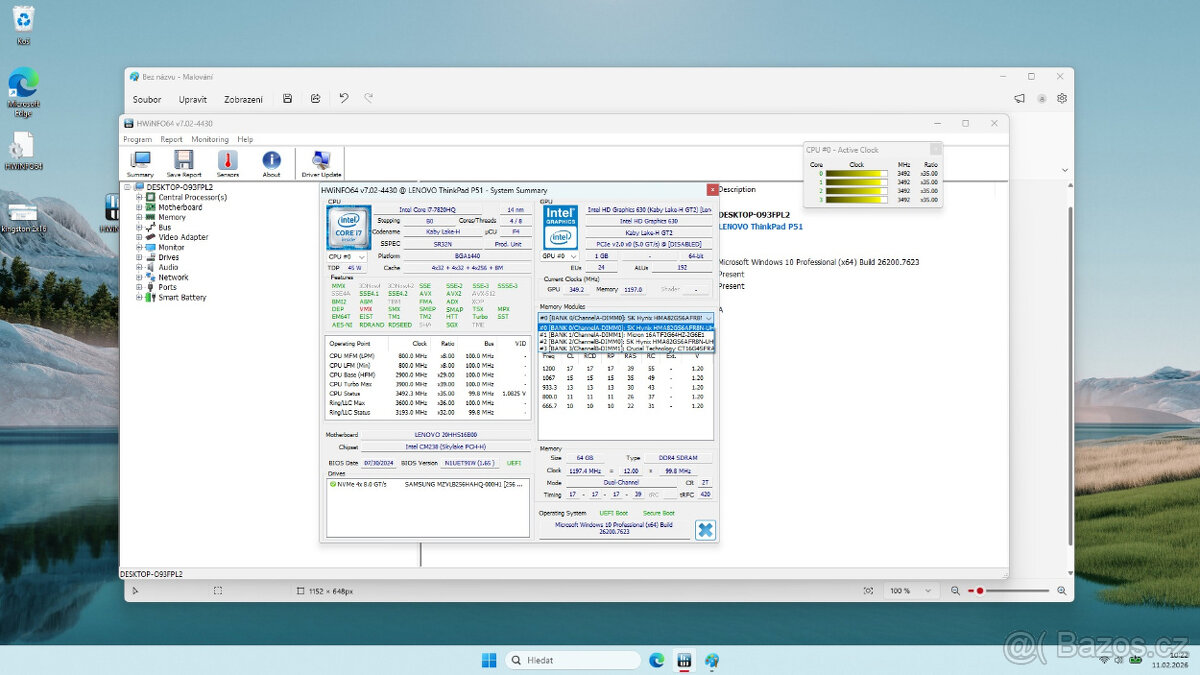Image resolution: width=1200 pixels, height=675 pixels.
Task: Expand the Motherboard tree node
Action: 139,207
